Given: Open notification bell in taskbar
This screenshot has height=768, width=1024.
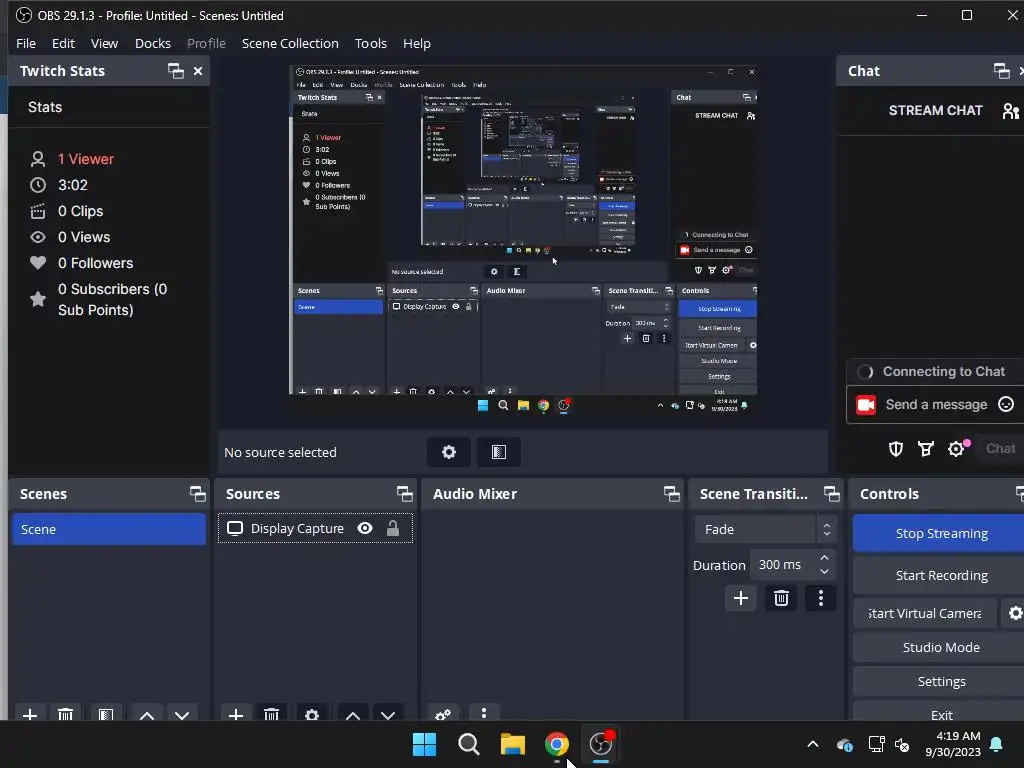Looking at the screenshot, I should pos(997,744).
